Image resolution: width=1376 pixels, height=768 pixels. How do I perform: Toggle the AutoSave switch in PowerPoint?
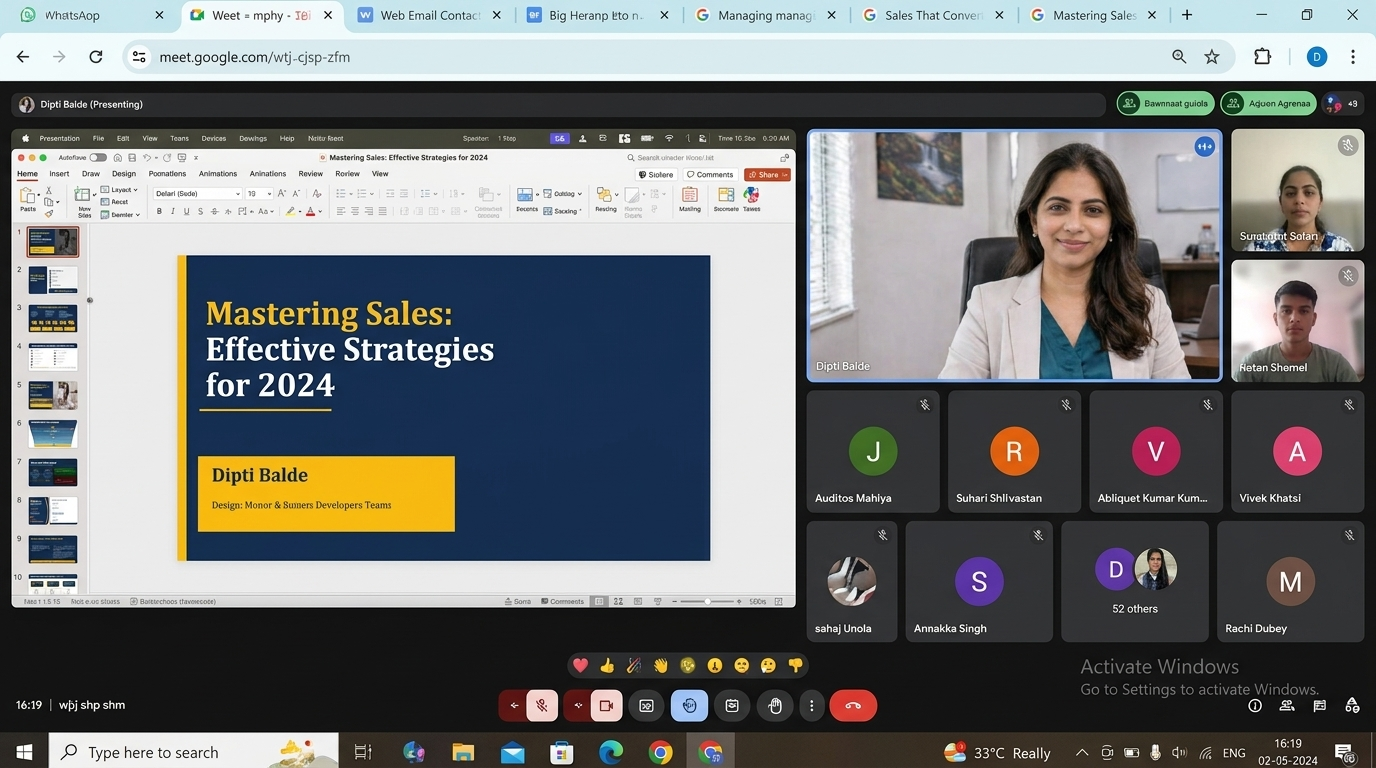tap(98, 158)
